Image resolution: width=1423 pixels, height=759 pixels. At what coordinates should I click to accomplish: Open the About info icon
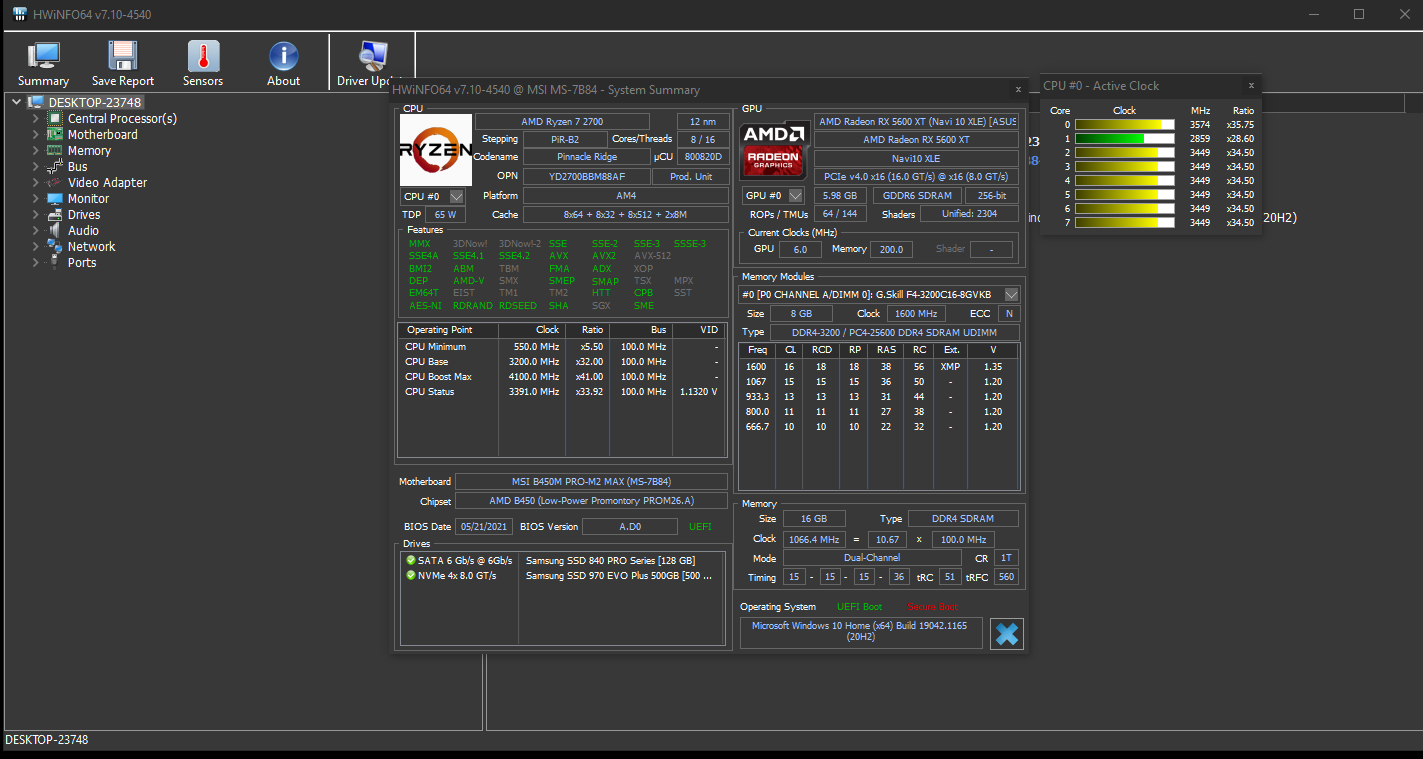[x=283, y=57]
